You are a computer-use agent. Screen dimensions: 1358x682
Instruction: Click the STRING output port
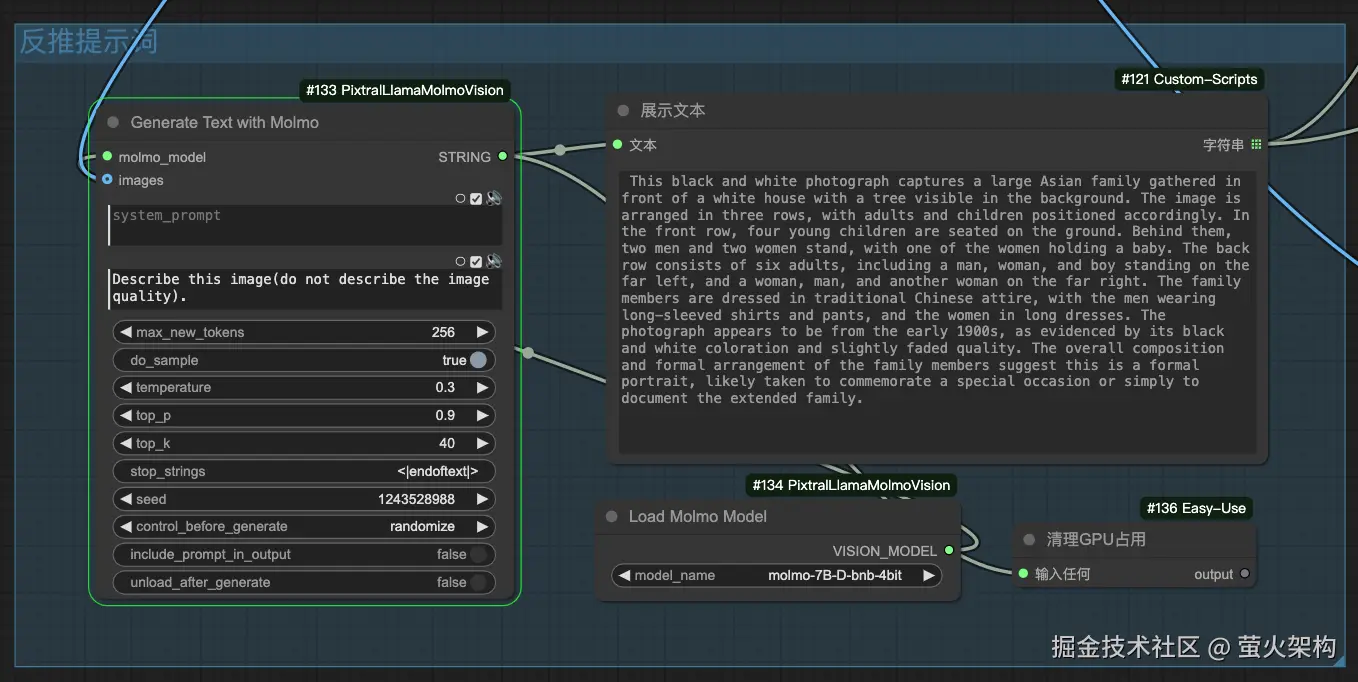[x=502, y=156]
